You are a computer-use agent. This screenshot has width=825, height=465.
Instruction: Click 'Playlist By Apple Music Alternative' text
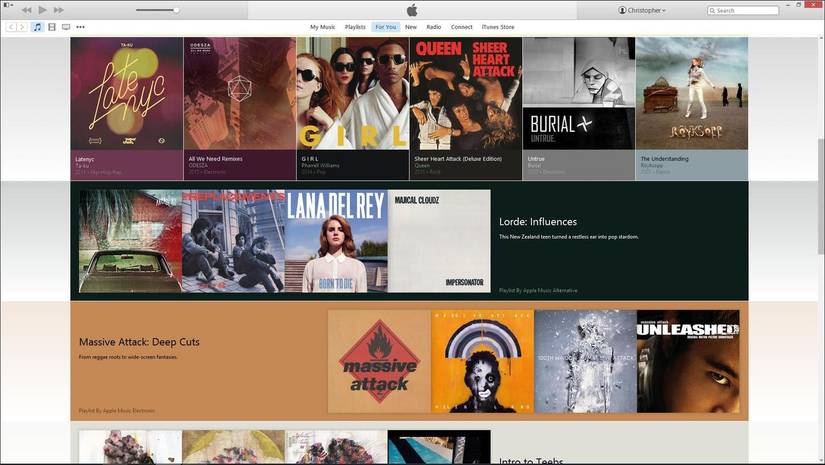tap(538, 290)
